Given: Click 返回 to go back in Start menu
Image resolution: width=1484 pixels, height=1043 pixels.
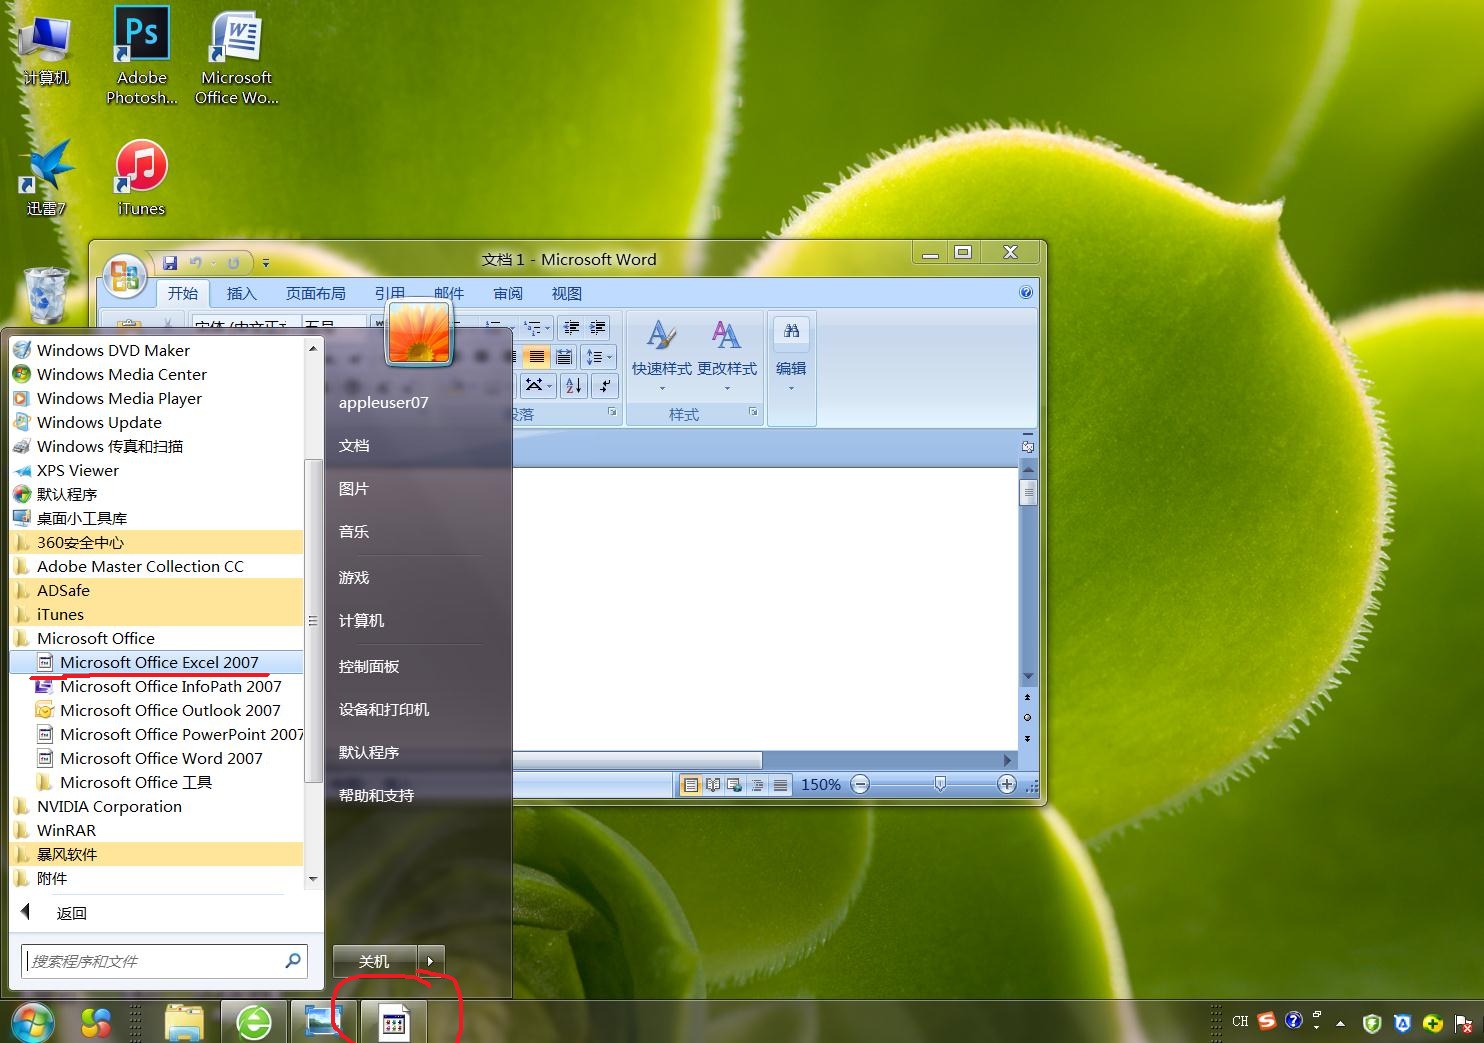Looking at the screenshot, I should coord(71,913).
